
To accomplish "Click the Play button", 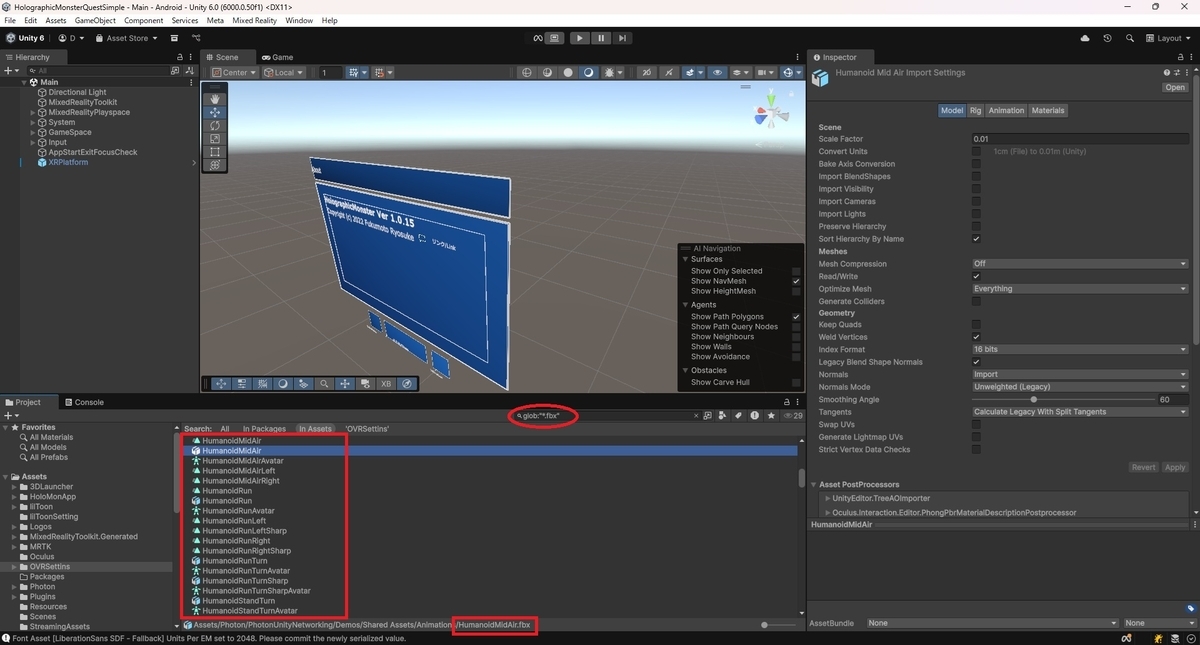I will click(580, 38).
